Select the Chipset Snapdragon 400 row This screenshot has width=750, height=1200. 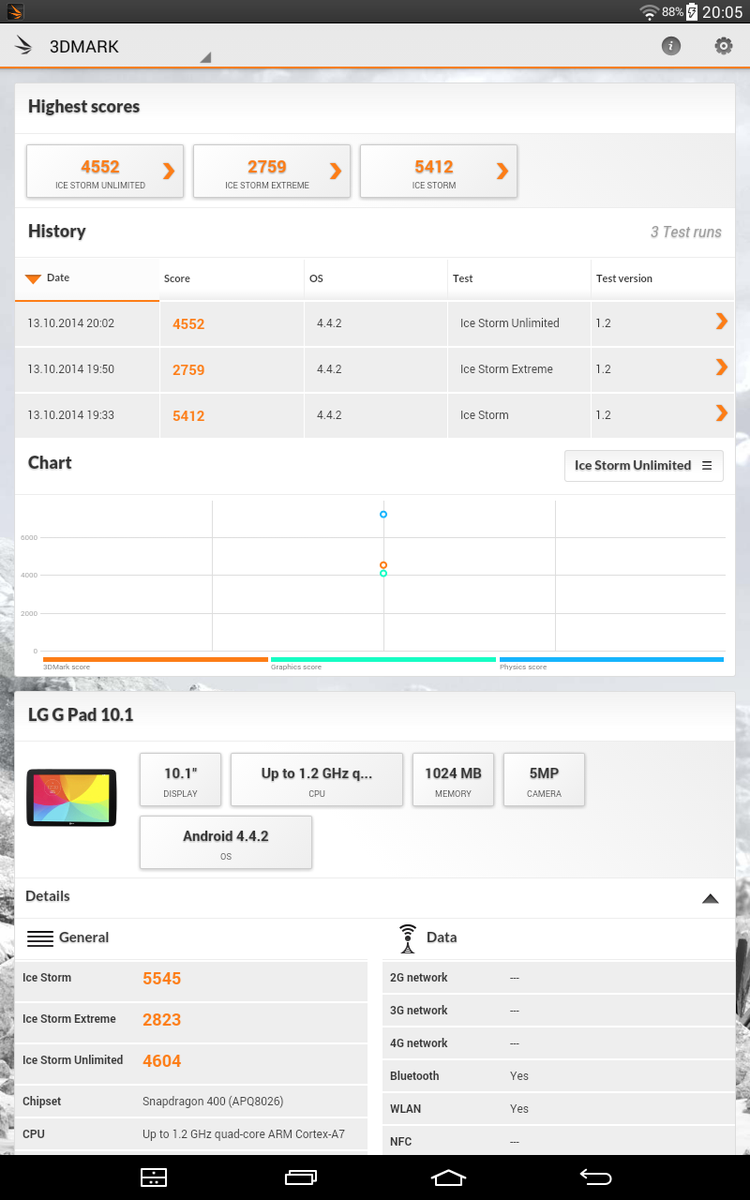pyautogui.click(x=191, y=1101)
